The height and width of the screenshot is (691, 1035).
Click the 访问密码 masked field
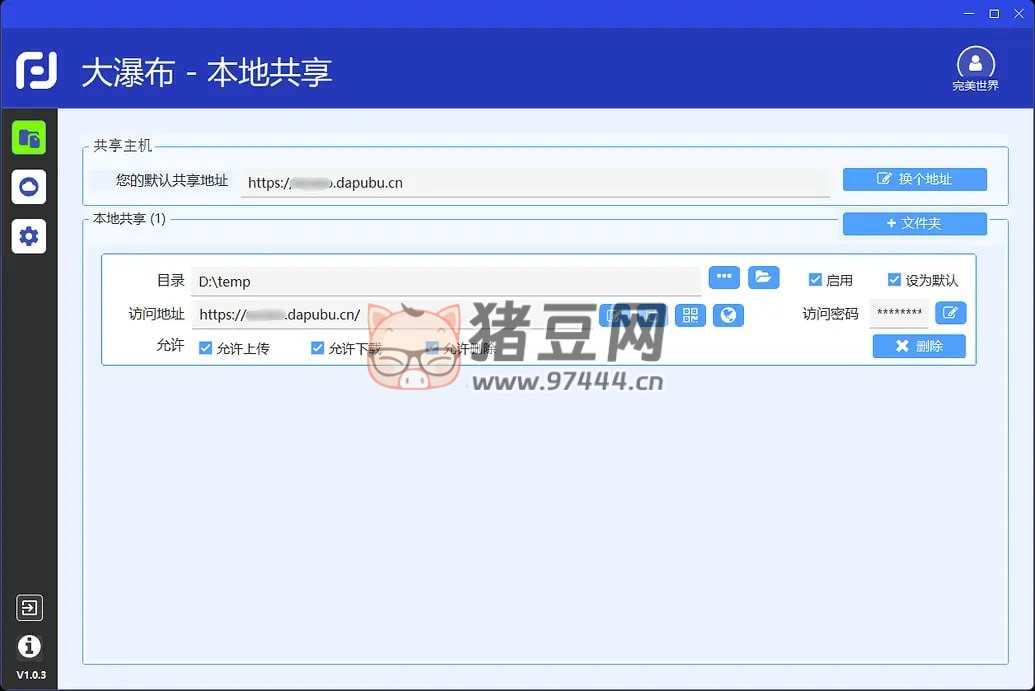pyautogui.click(x=899, y=313)
